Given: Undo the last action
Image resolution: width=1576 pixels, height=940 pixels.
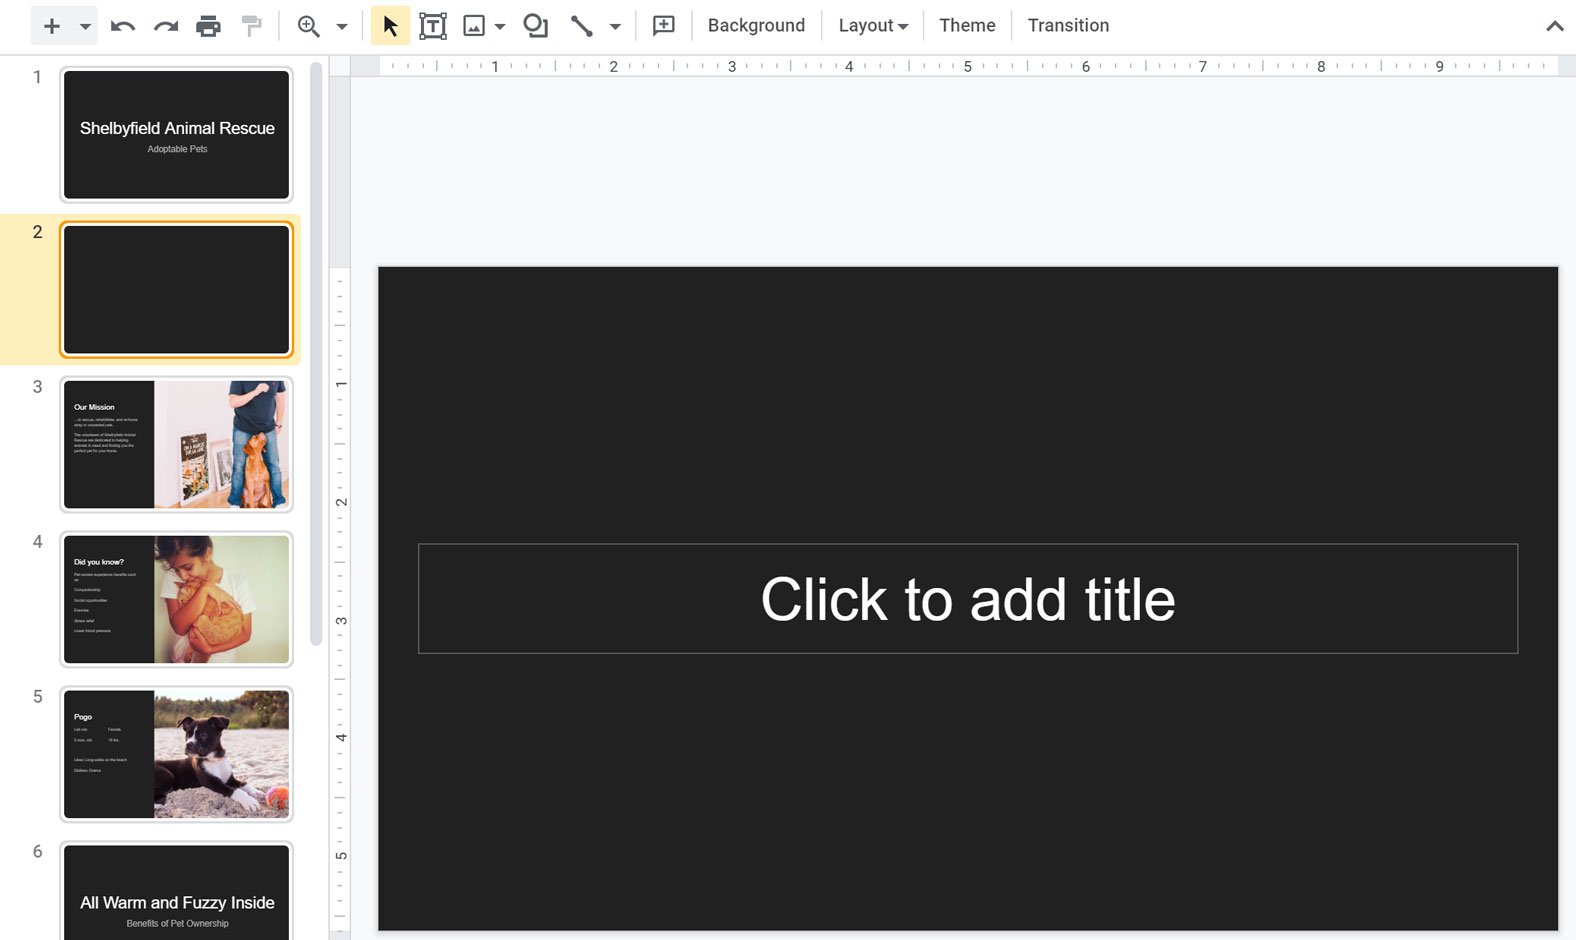Looking at the screenshot, I should [x=123, y=26].
